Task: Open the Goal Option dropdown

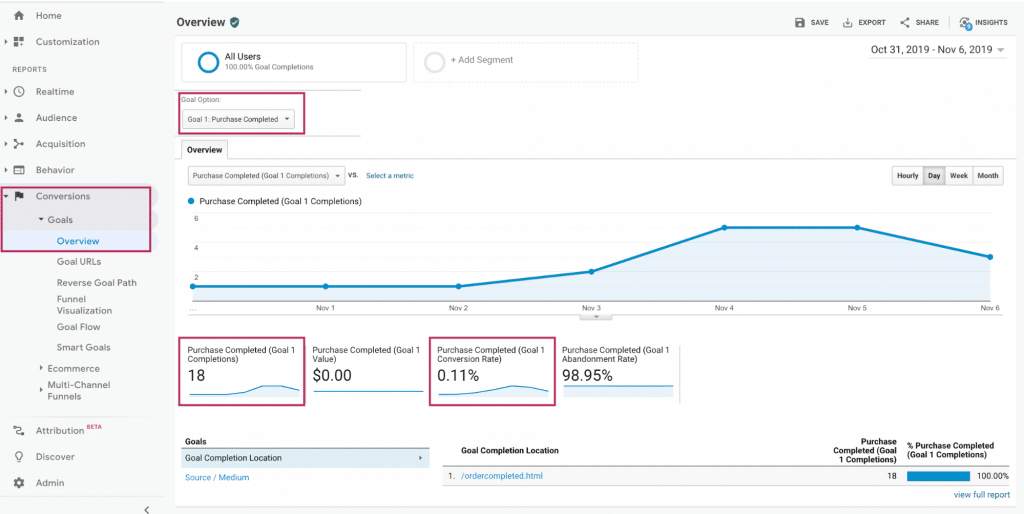Action: coord(240,119)
